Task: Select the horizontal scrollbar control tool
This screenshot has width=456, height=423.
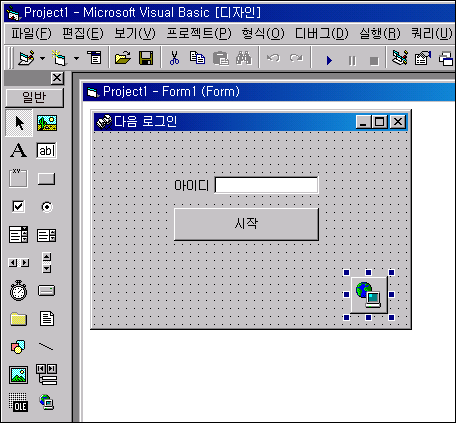Action: [x=19, y=263]
